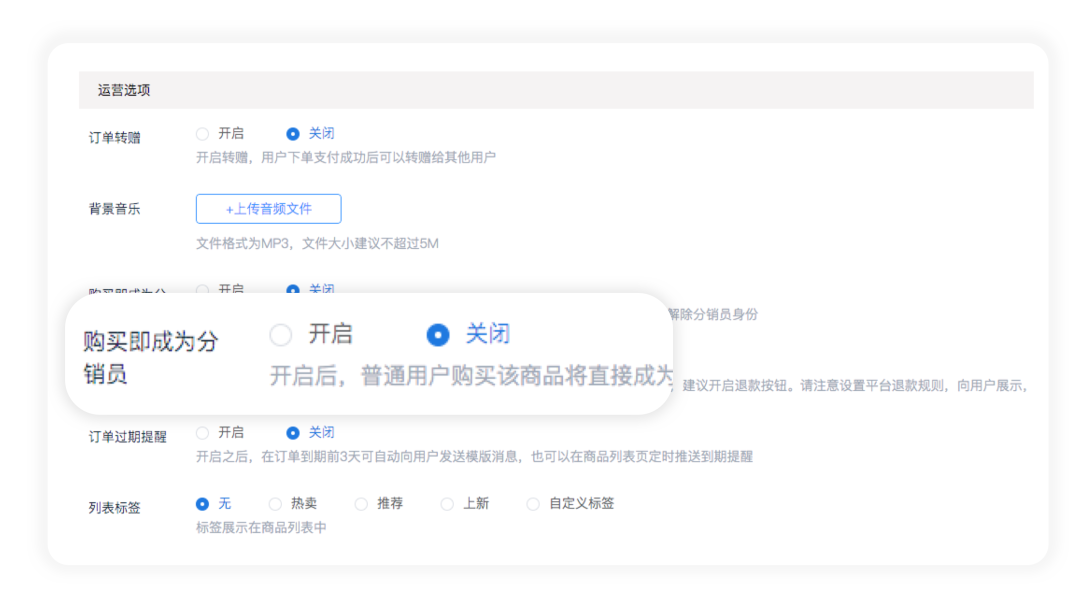1080x610 pixels.
Task: Enable 订单过期提醒 via its 开启 radio
Action: click(x=202, y=432)
